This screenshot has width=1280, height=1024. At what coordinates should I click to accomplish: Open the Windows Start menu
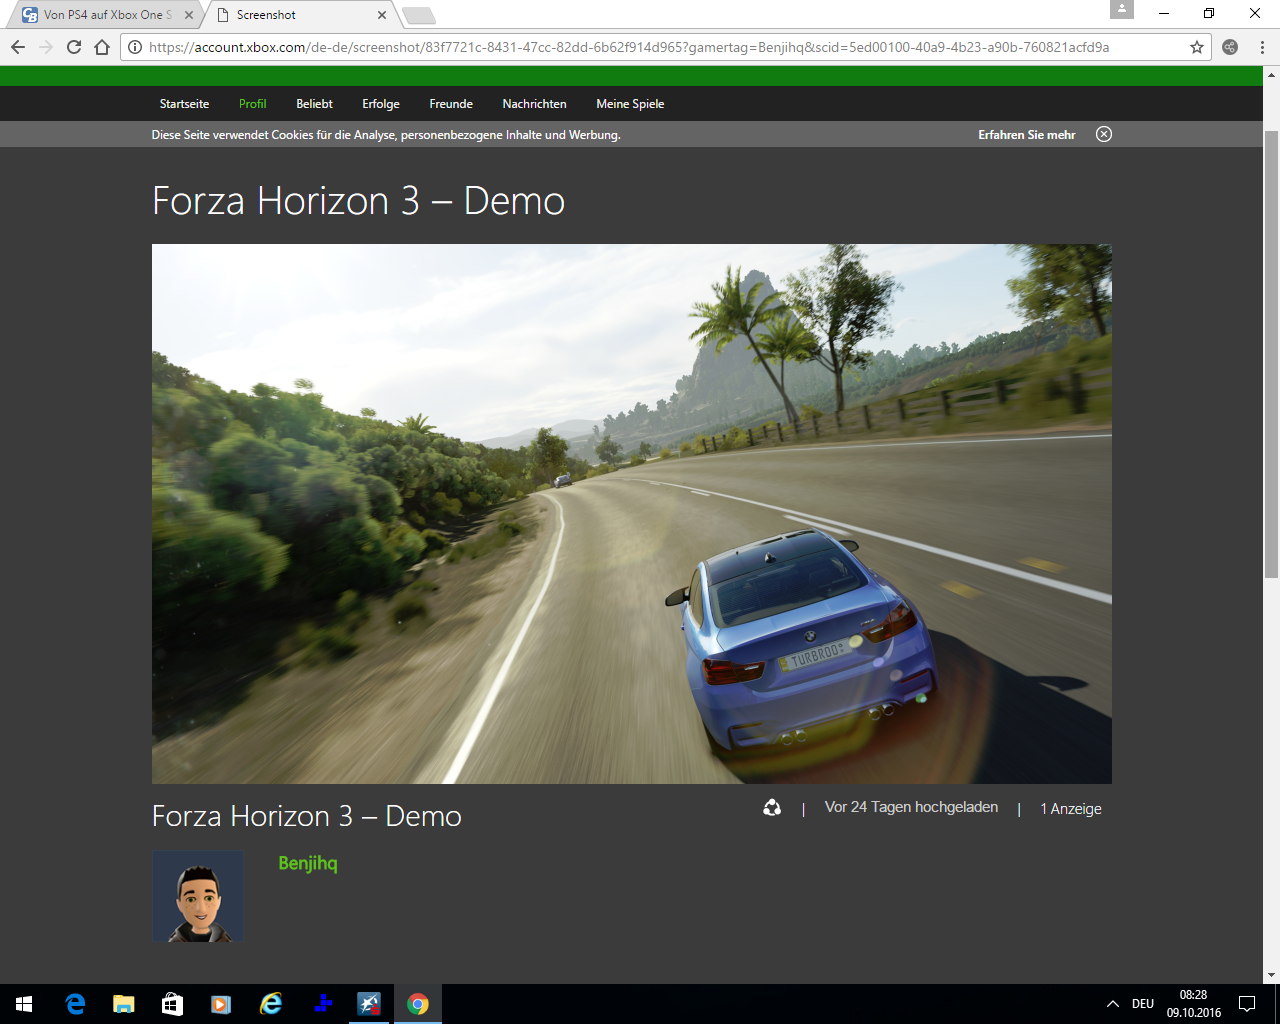click(24, 1004)
